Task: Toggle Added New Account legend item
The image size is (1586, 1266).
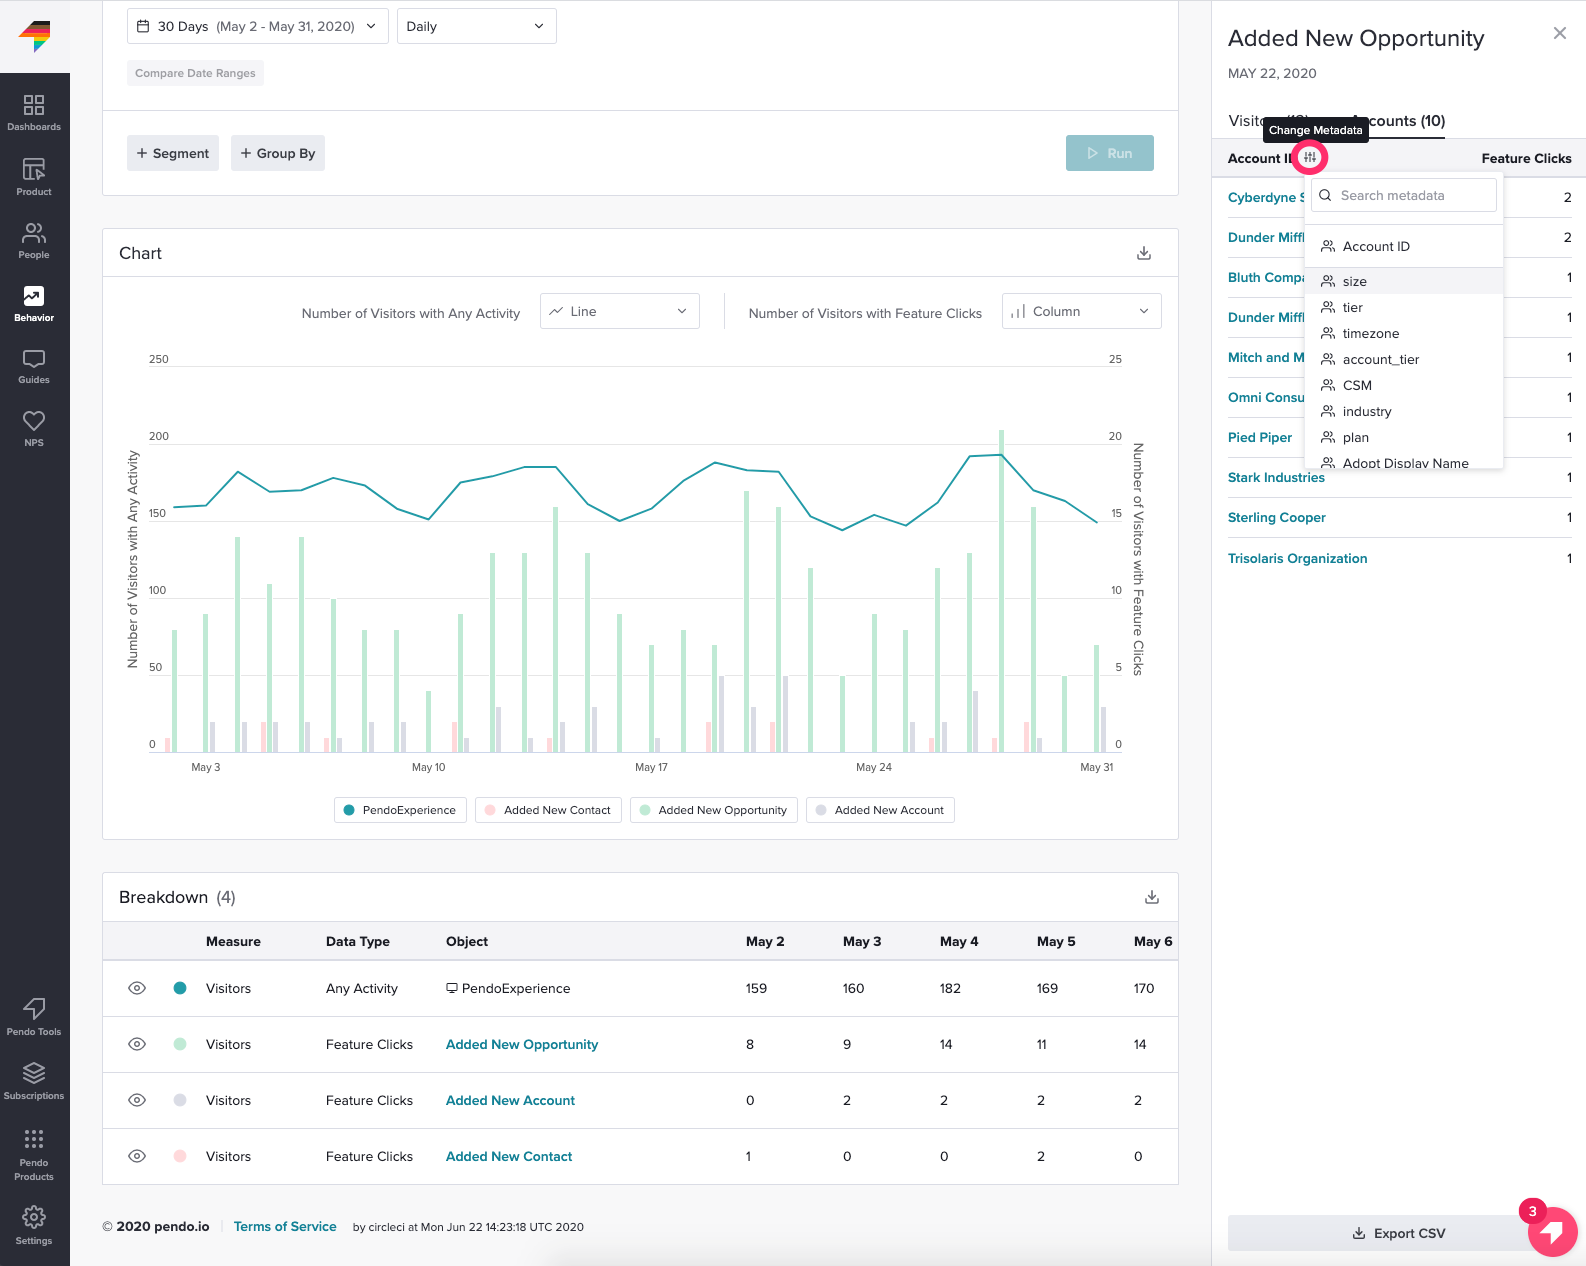Action: tap(880, 810)
